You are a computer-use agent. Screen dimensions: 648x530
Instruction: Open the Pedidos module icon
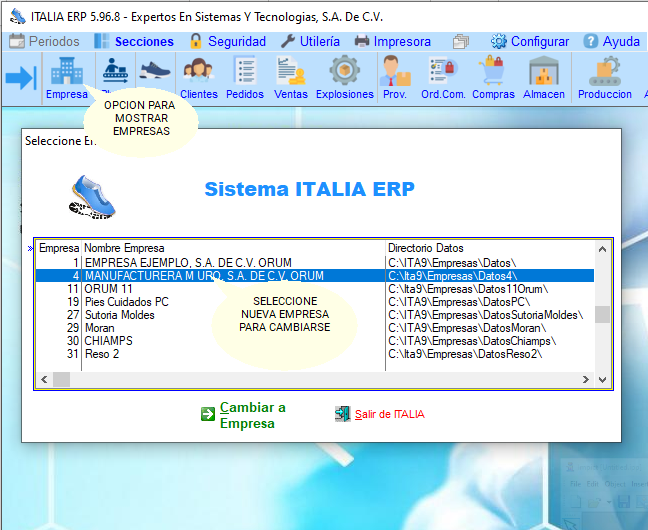click(x=245, y=78)
